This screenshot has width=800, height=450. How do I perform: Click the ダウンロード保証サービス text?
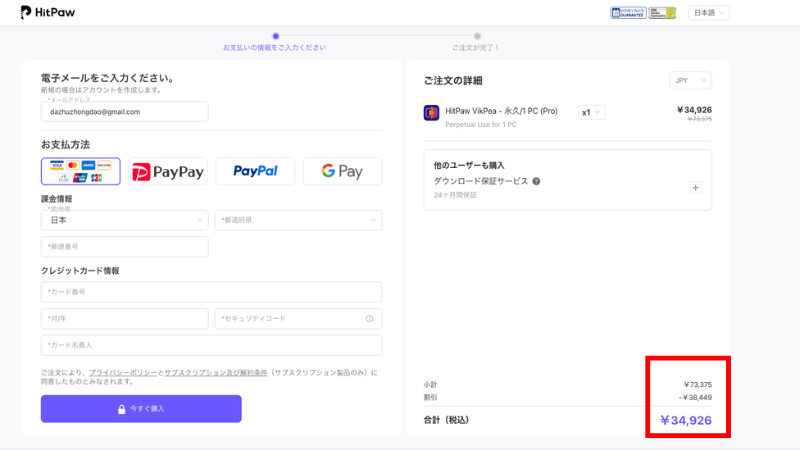pyautogui.click(x=481, y=181)
